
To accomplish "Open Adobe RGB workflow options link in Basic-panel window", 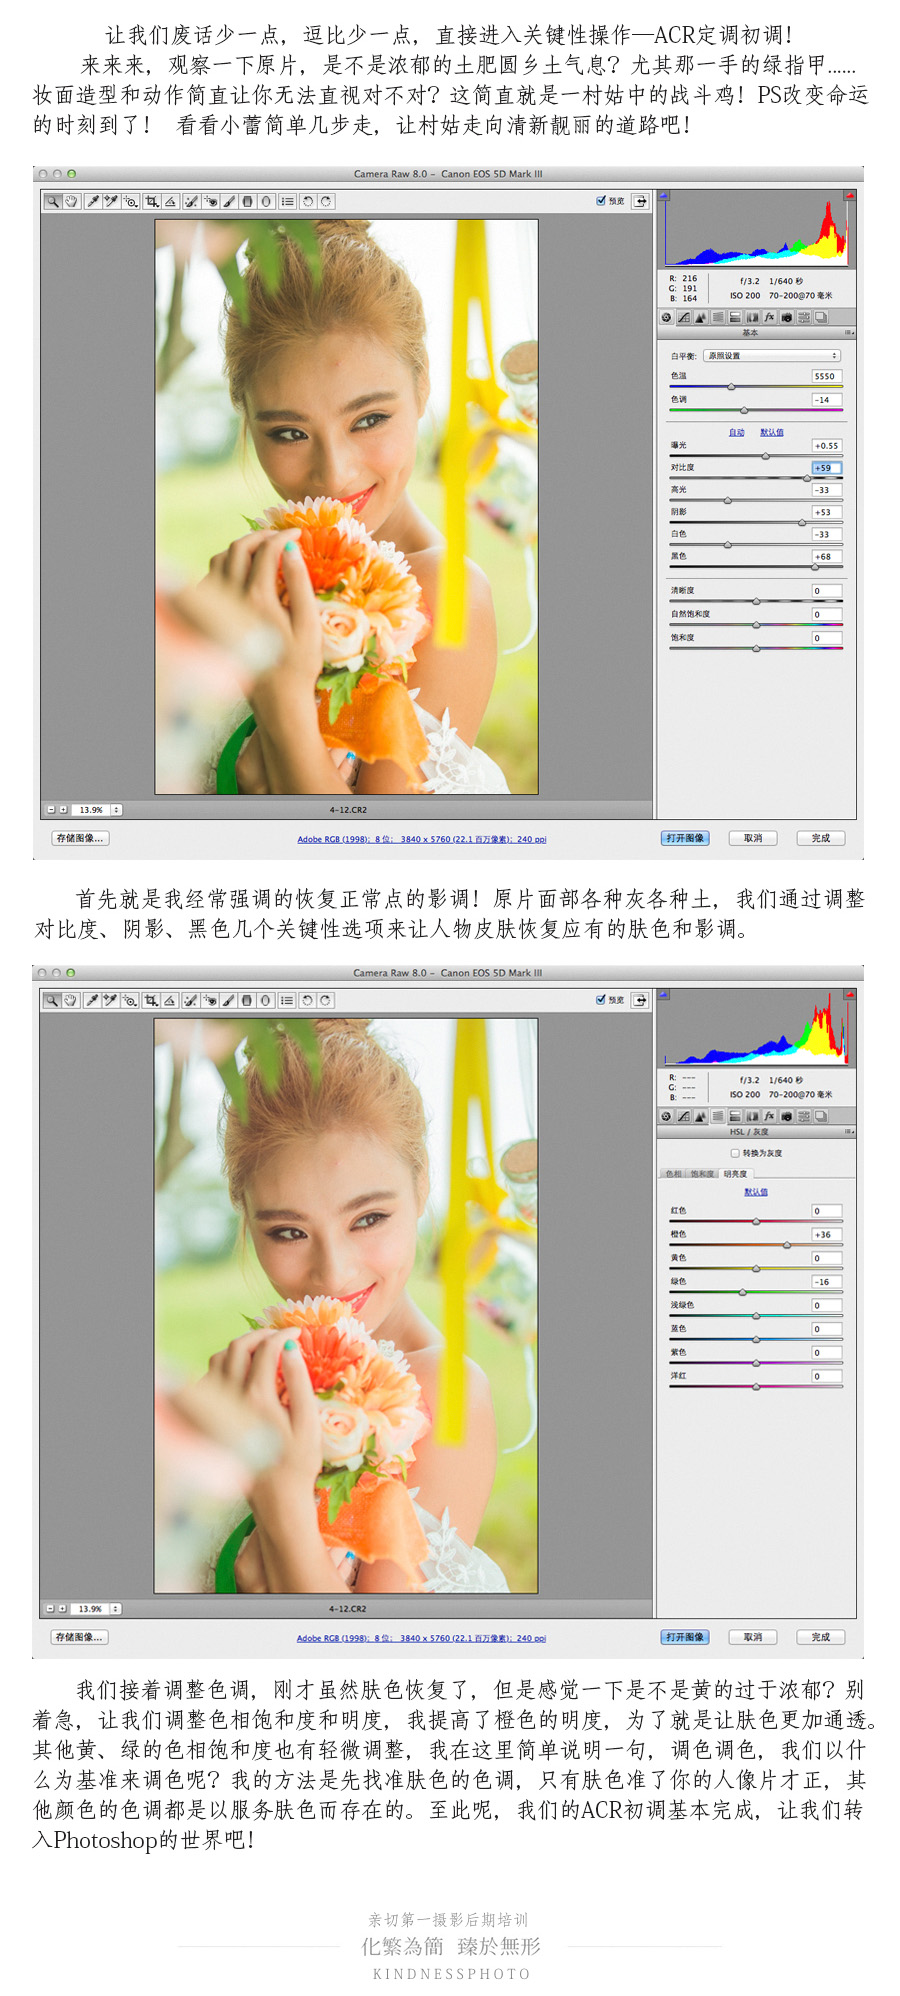I will click(422, 840).
